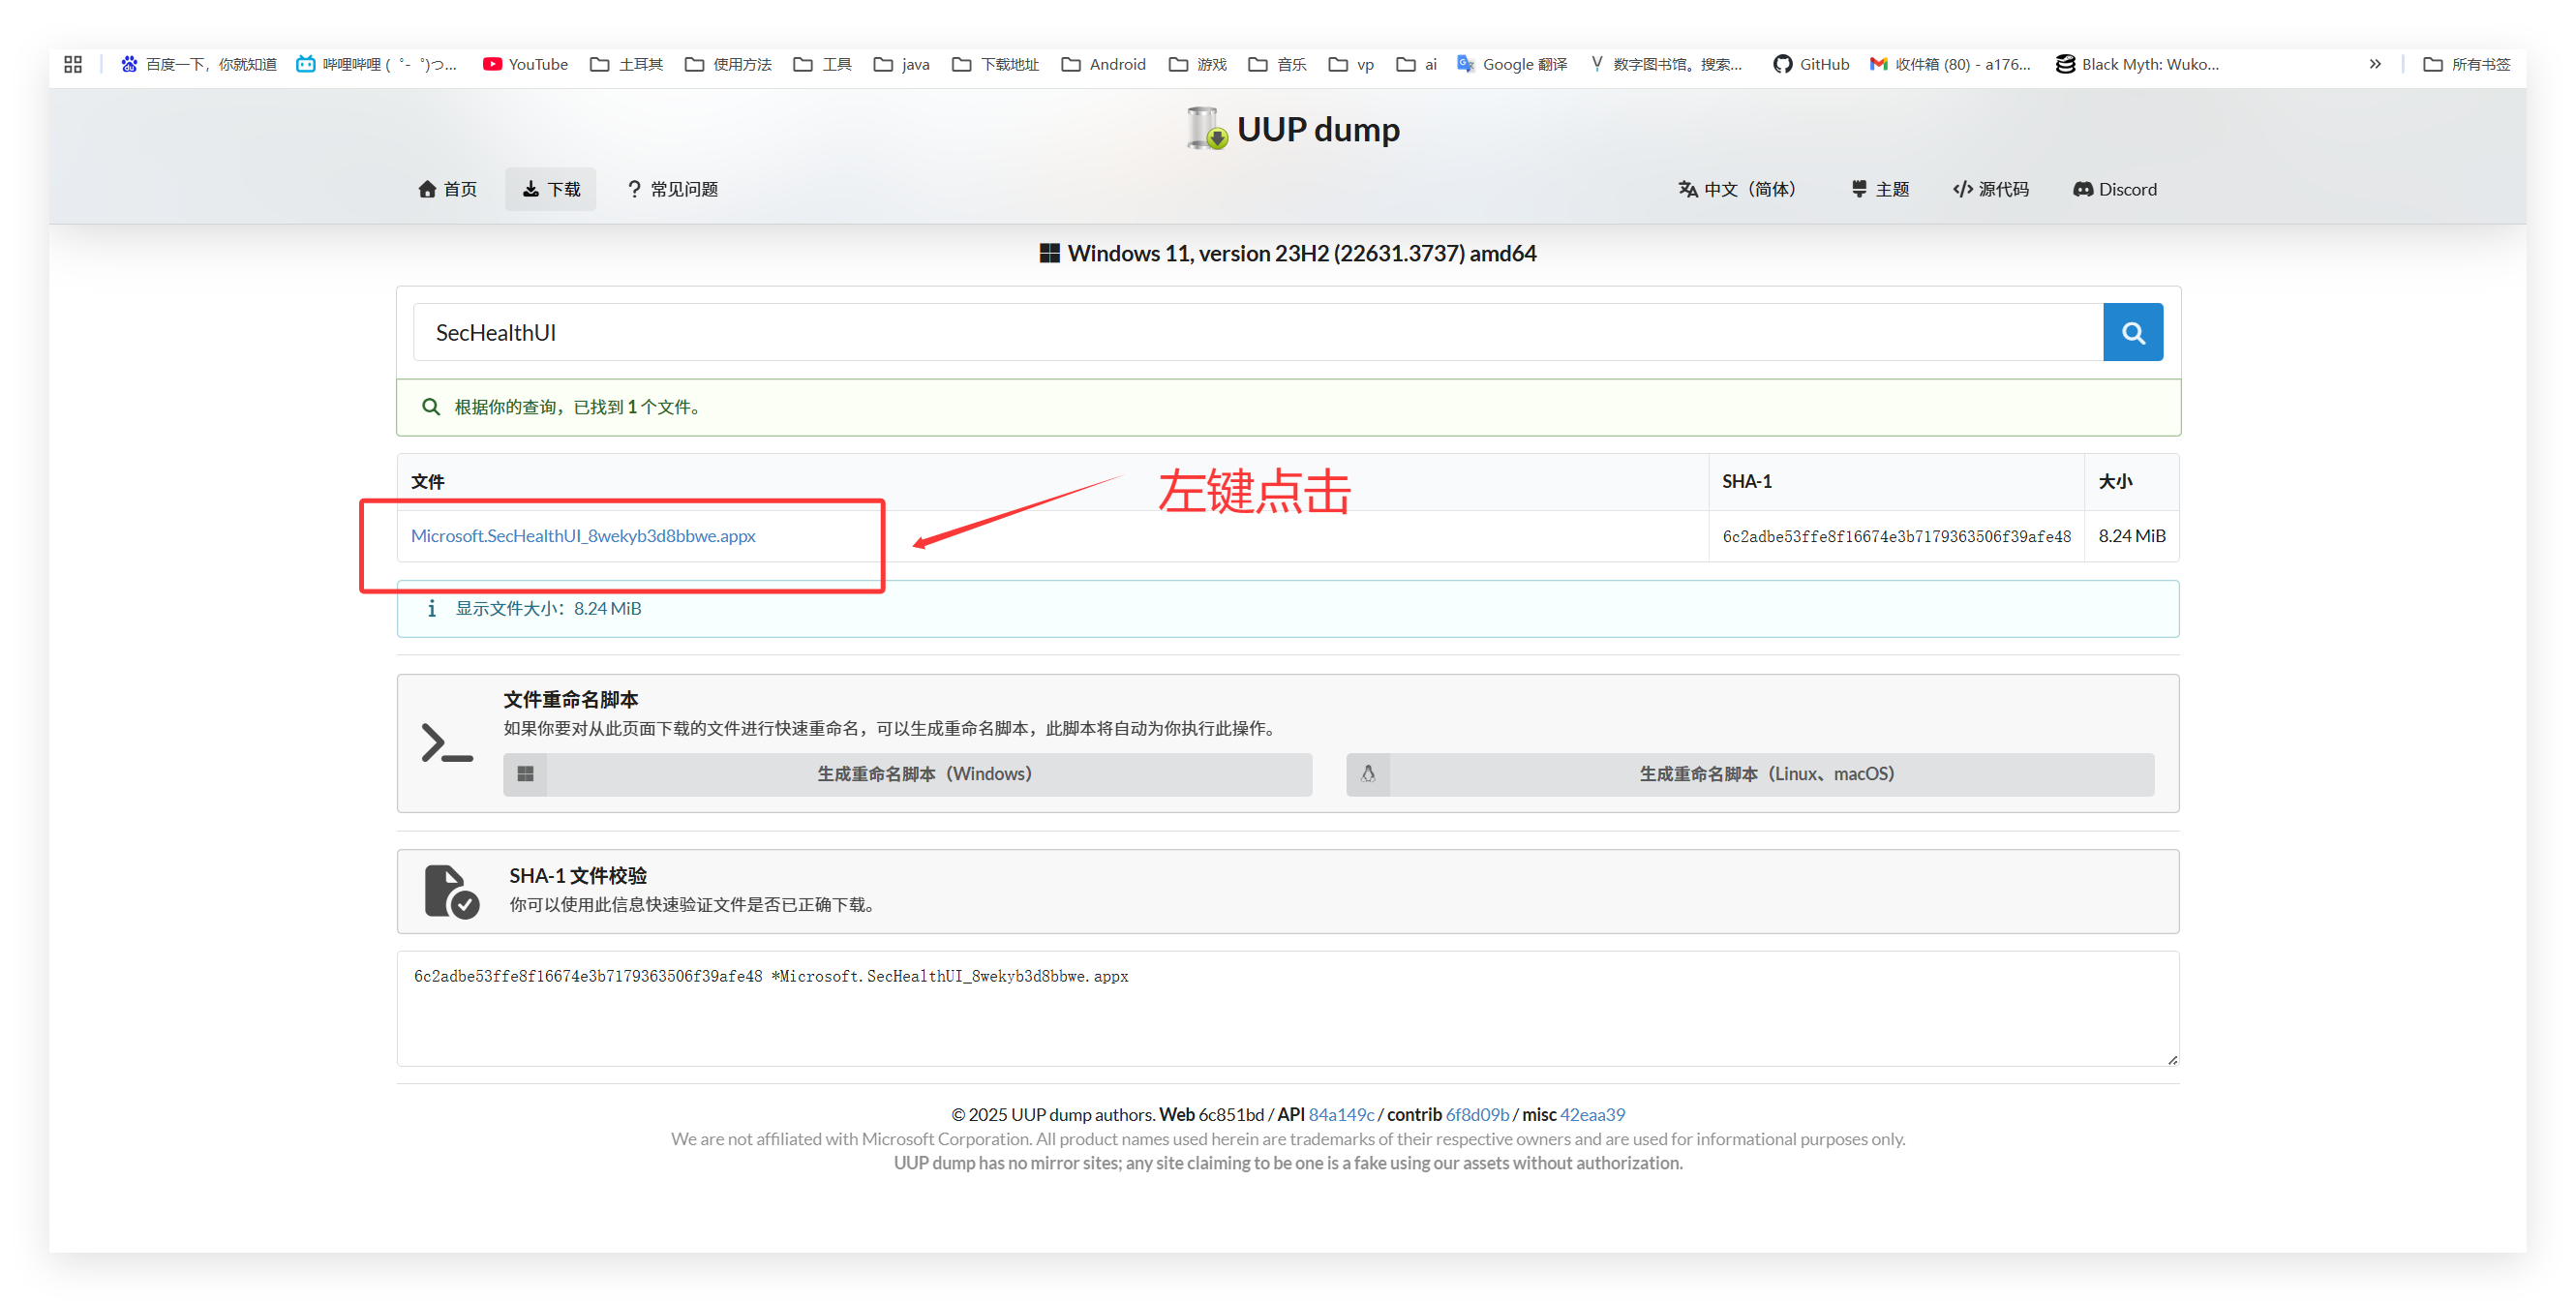Open the 下载地址 bookmark folder

[x=996, y=64]
